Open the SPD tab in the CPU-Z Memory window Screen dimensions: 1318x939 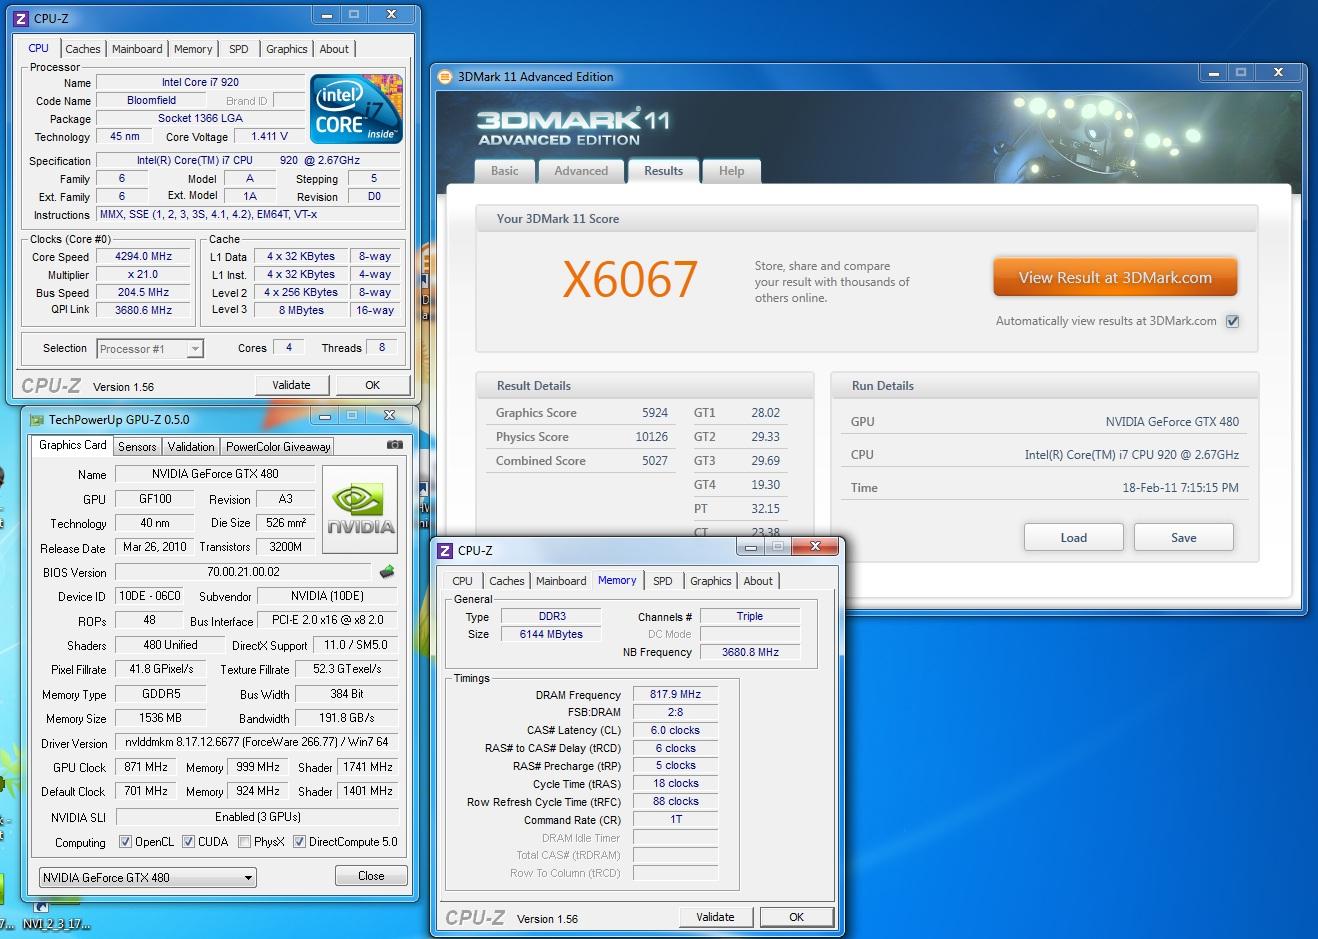(x=663, y=581)
